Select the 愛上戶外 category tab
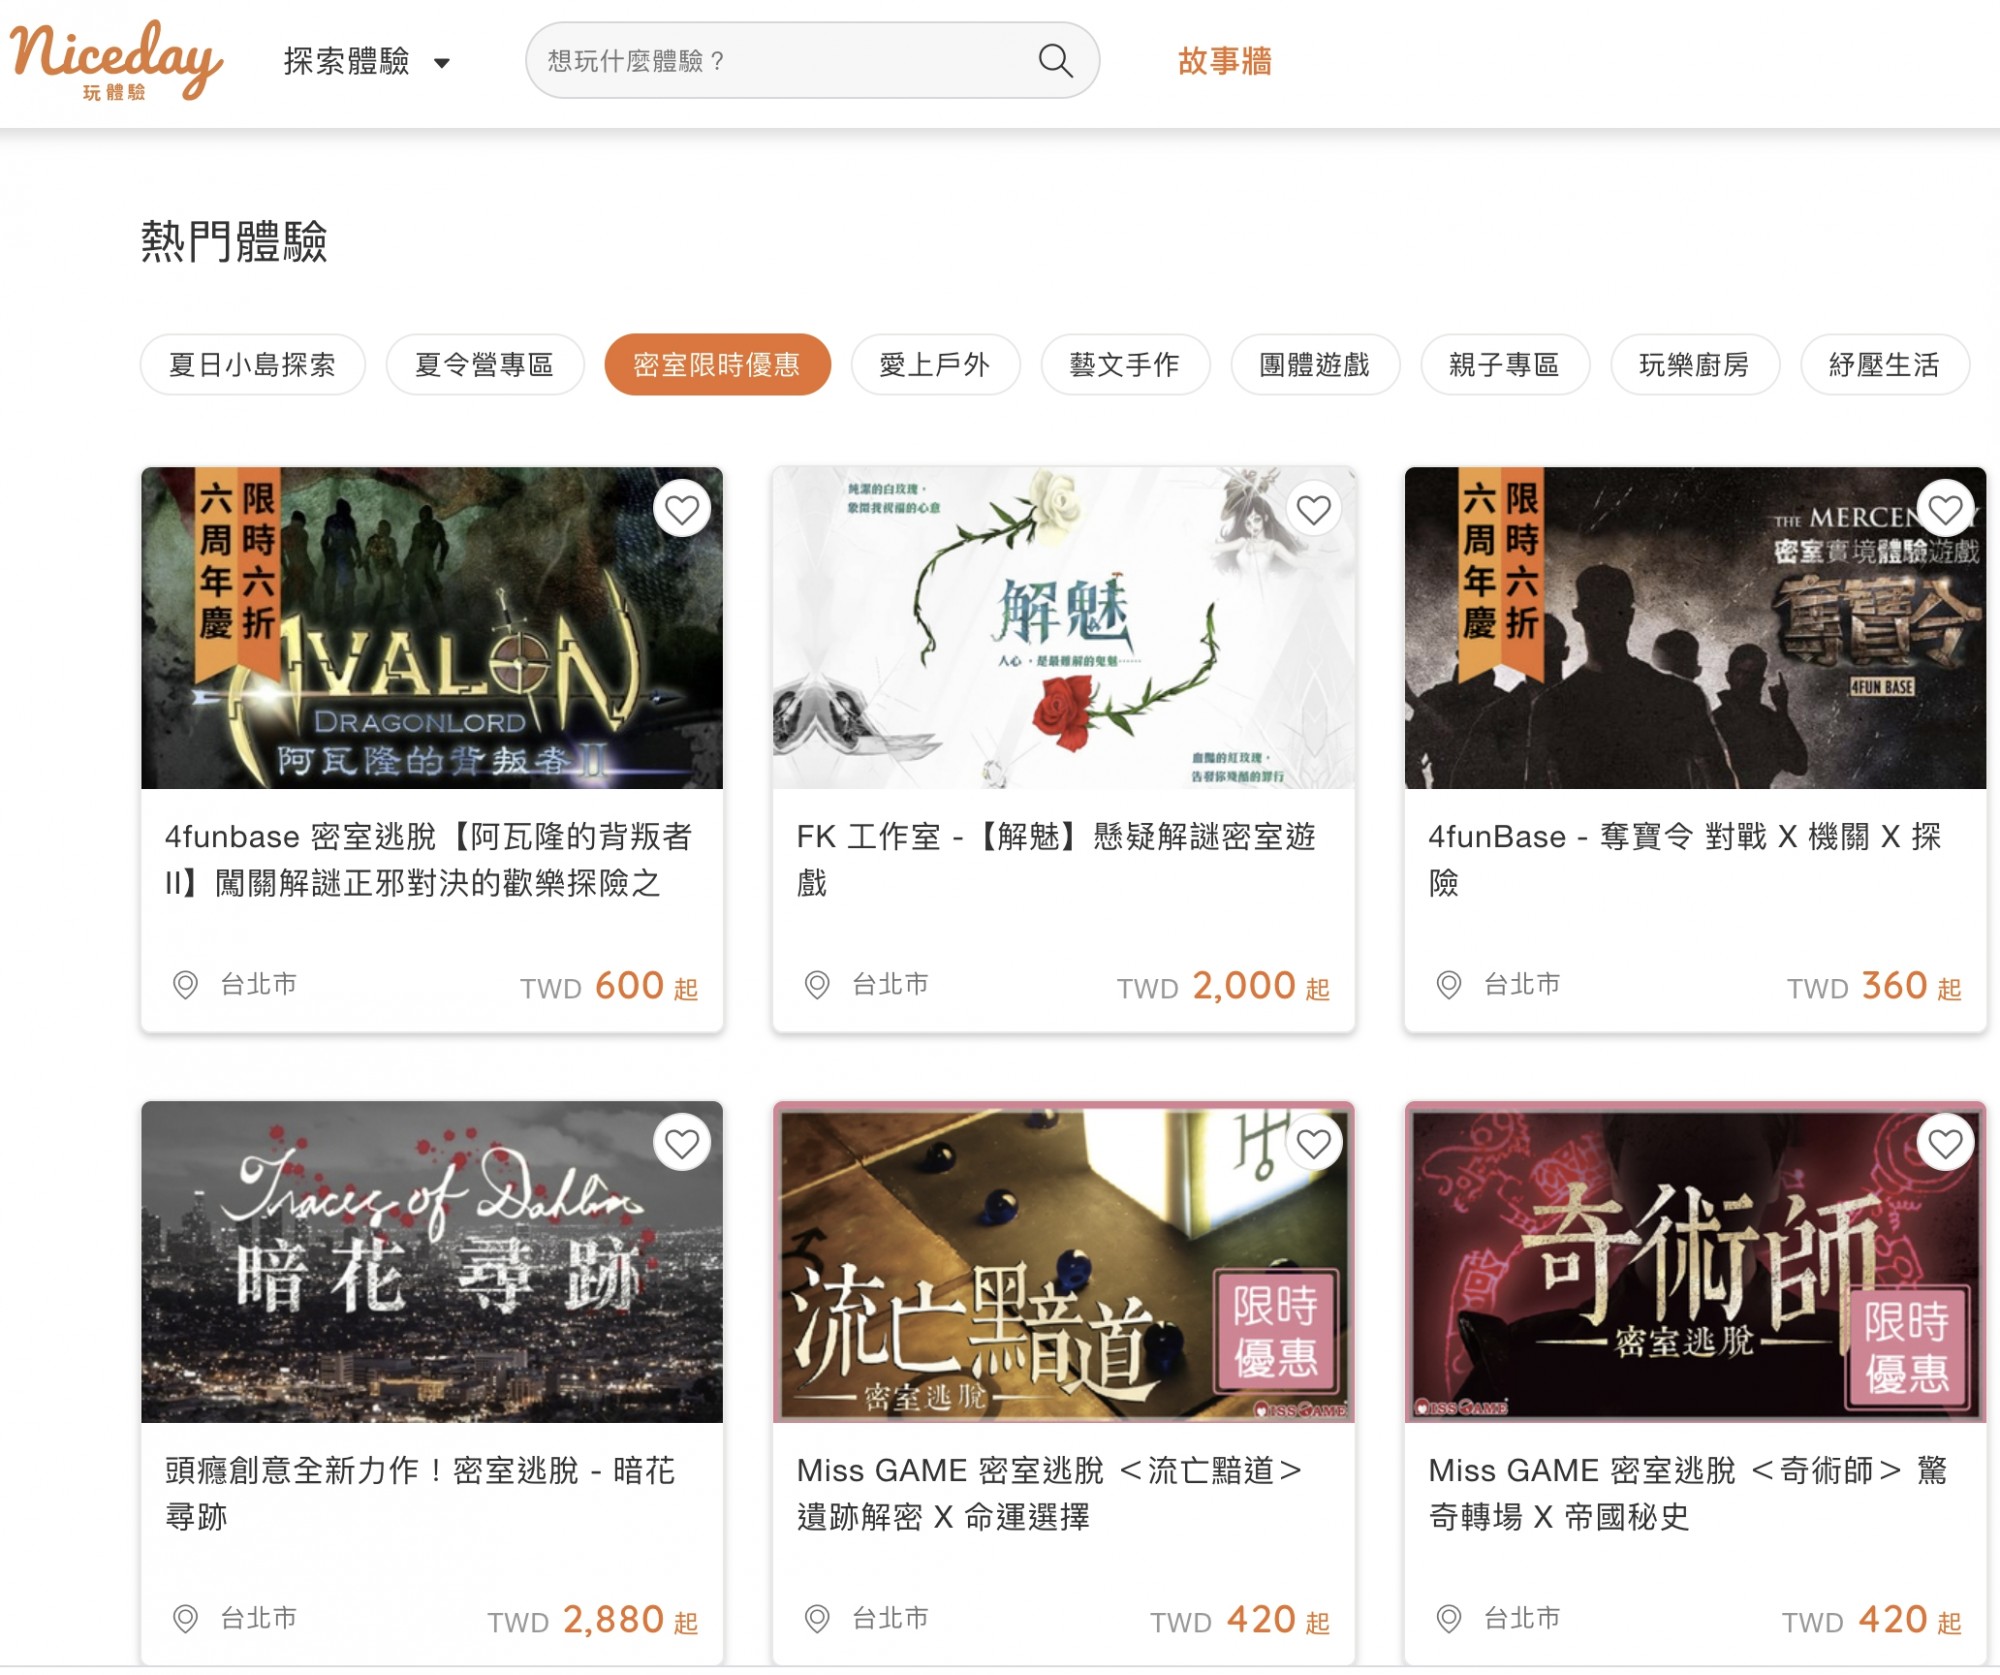 [935, 365]
